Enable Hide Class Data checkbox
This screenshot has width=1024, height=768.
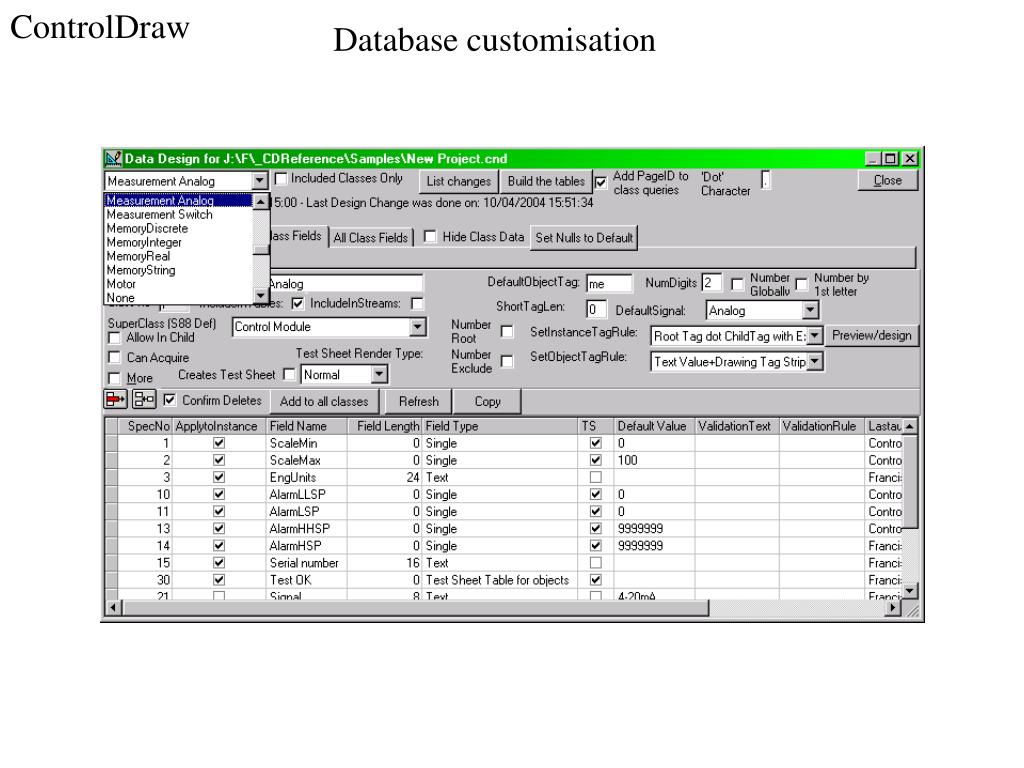tap(430, 236)
